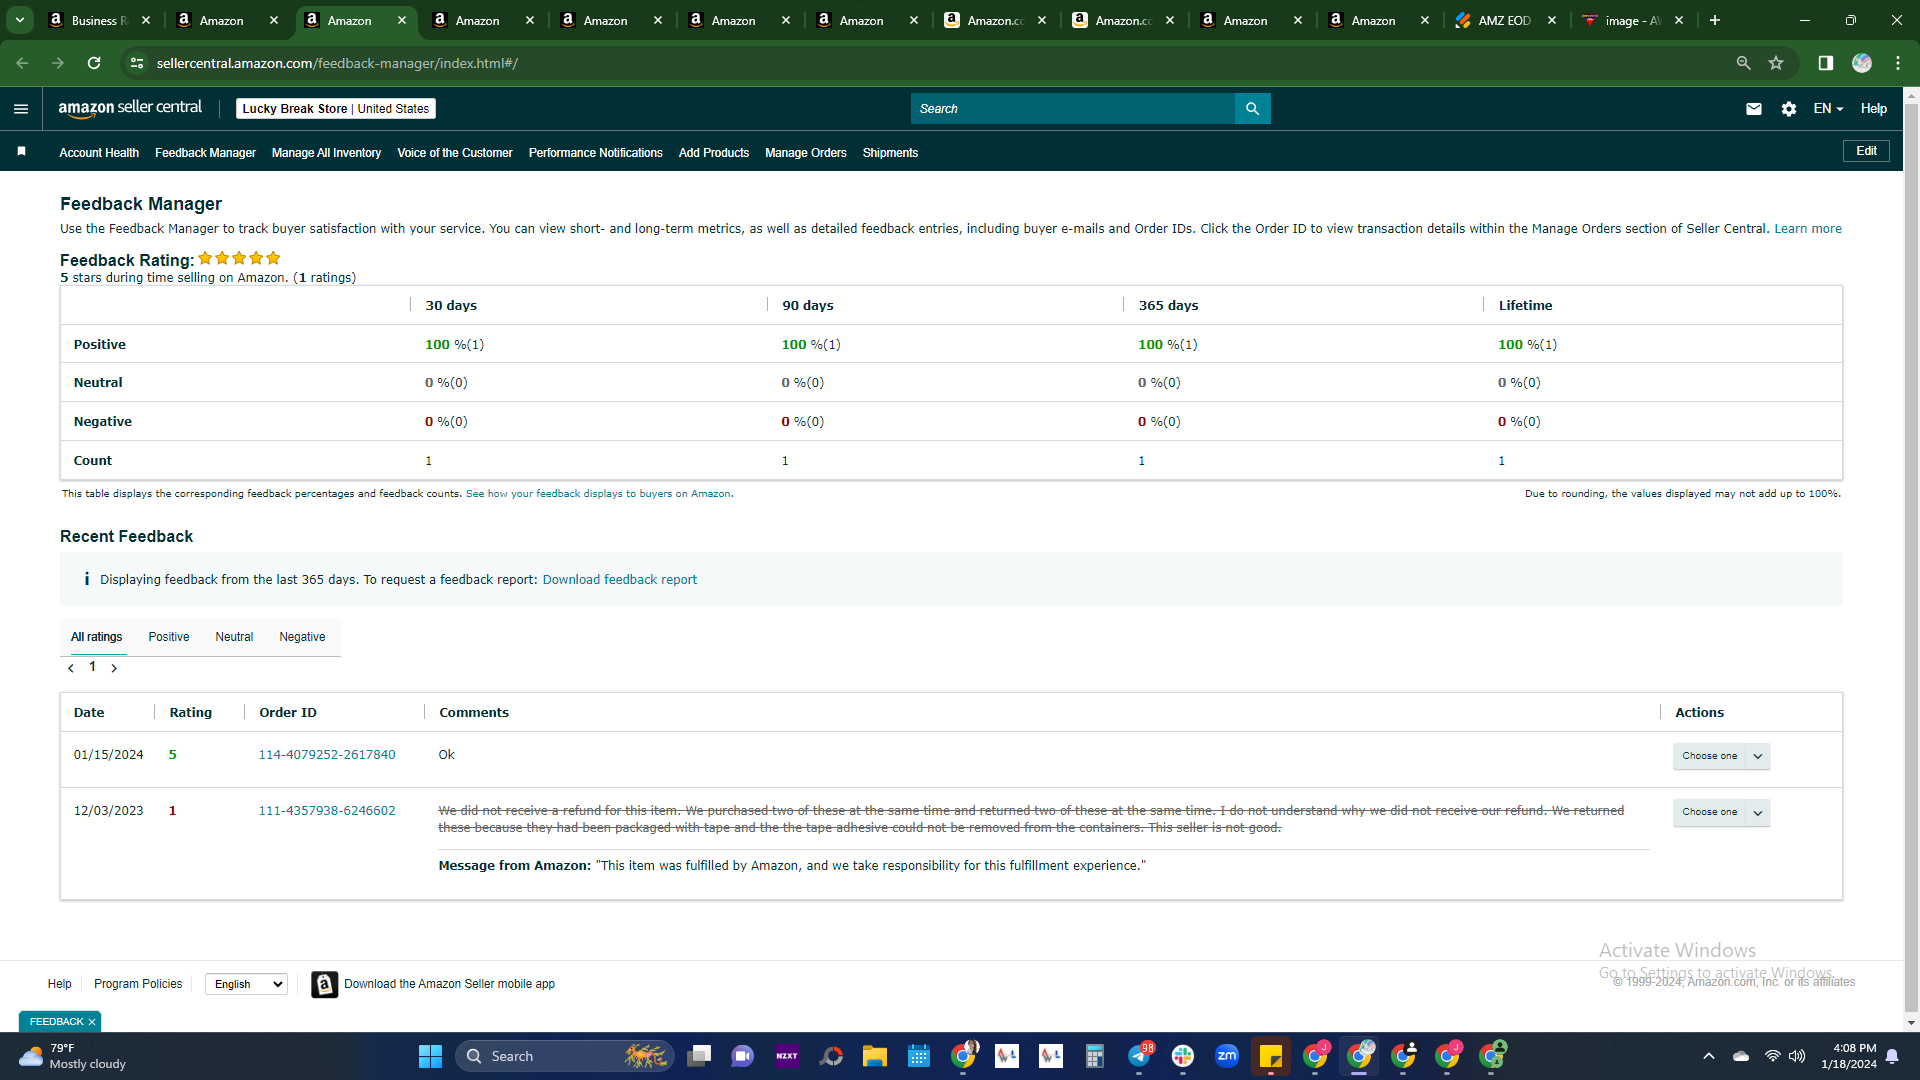Image resolution: width=1920 pixels, height=1080 pixels.
Task: Open Chrome three-dot menu
Action: (1898, 63)
